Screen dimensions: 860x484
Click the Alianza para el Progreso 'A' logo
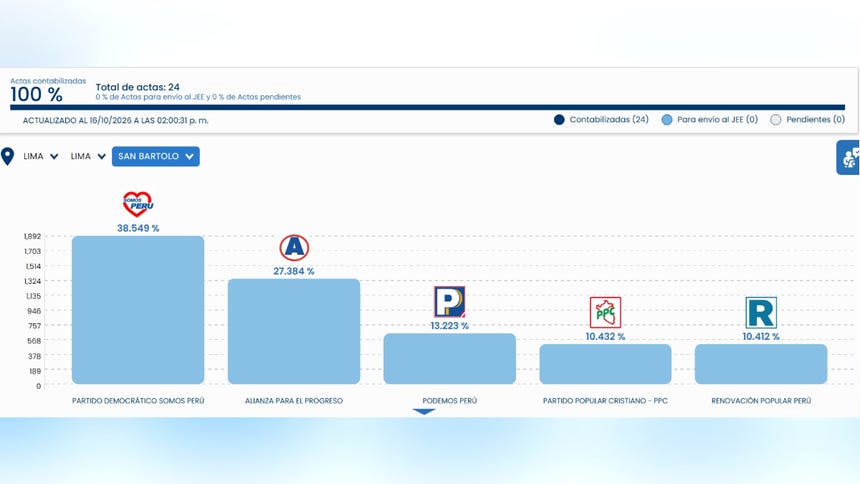tap(294, 248)
